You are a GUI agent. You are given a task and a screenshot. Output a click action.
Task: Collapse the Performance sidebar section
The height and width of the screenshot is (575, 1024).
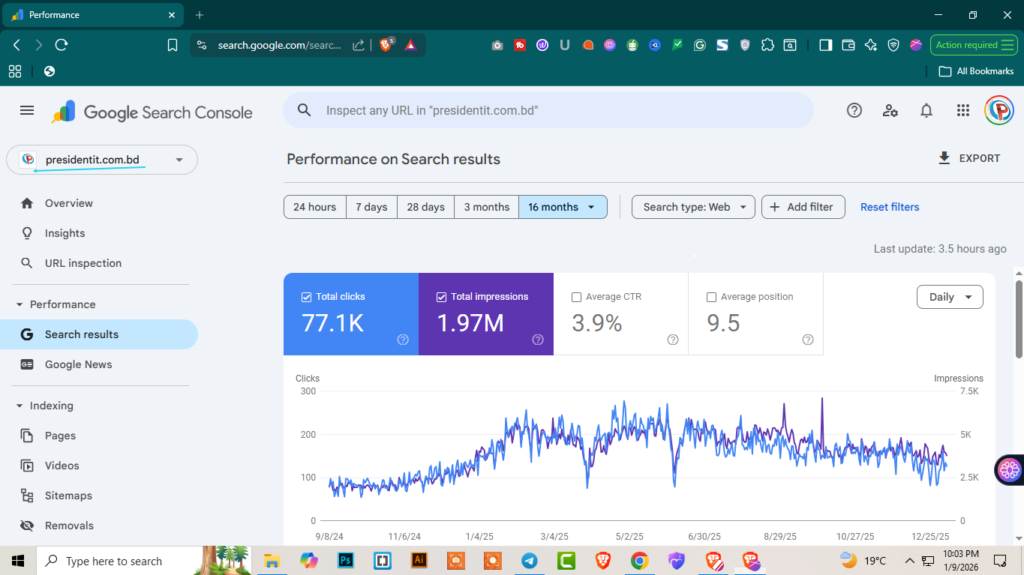tap(20, 304)
